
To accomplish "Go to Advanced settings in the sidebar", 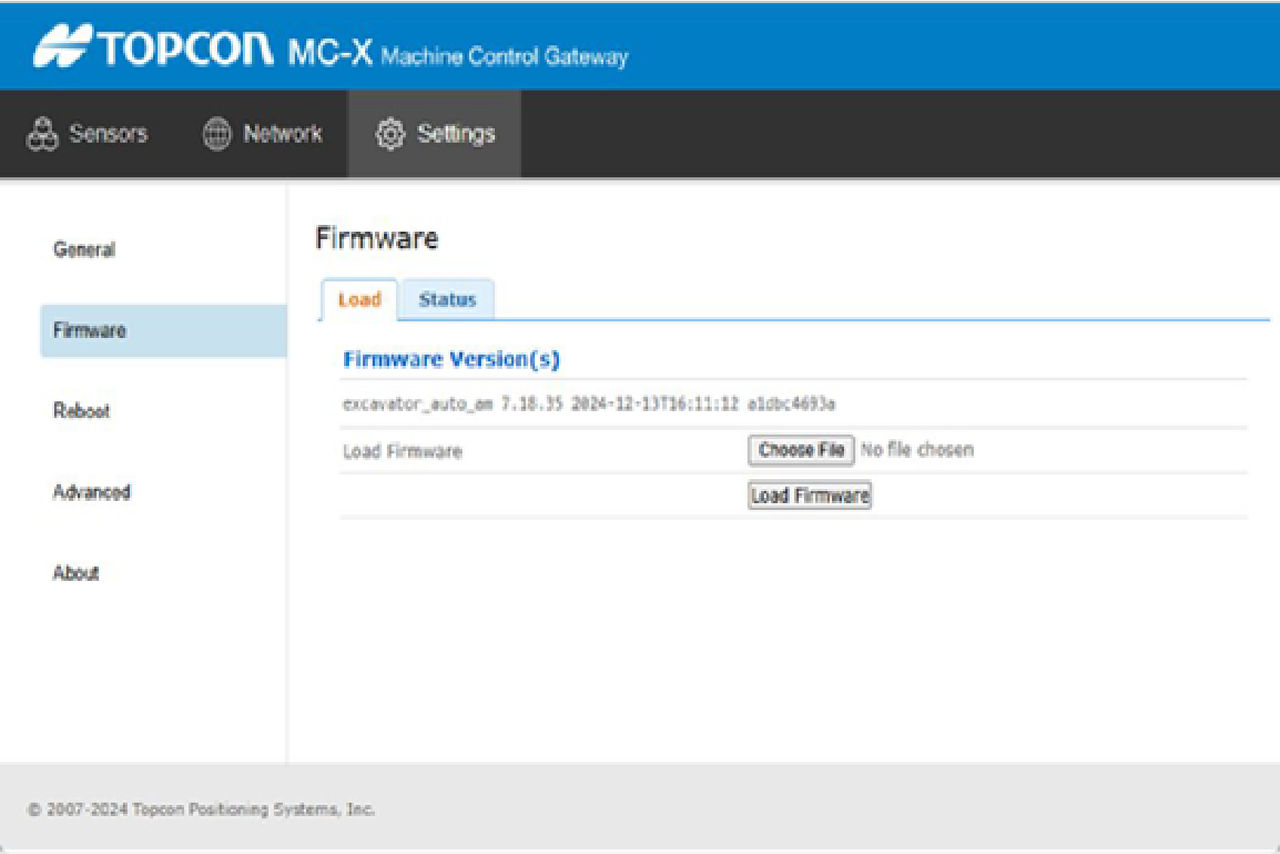I will pos(91,492).
